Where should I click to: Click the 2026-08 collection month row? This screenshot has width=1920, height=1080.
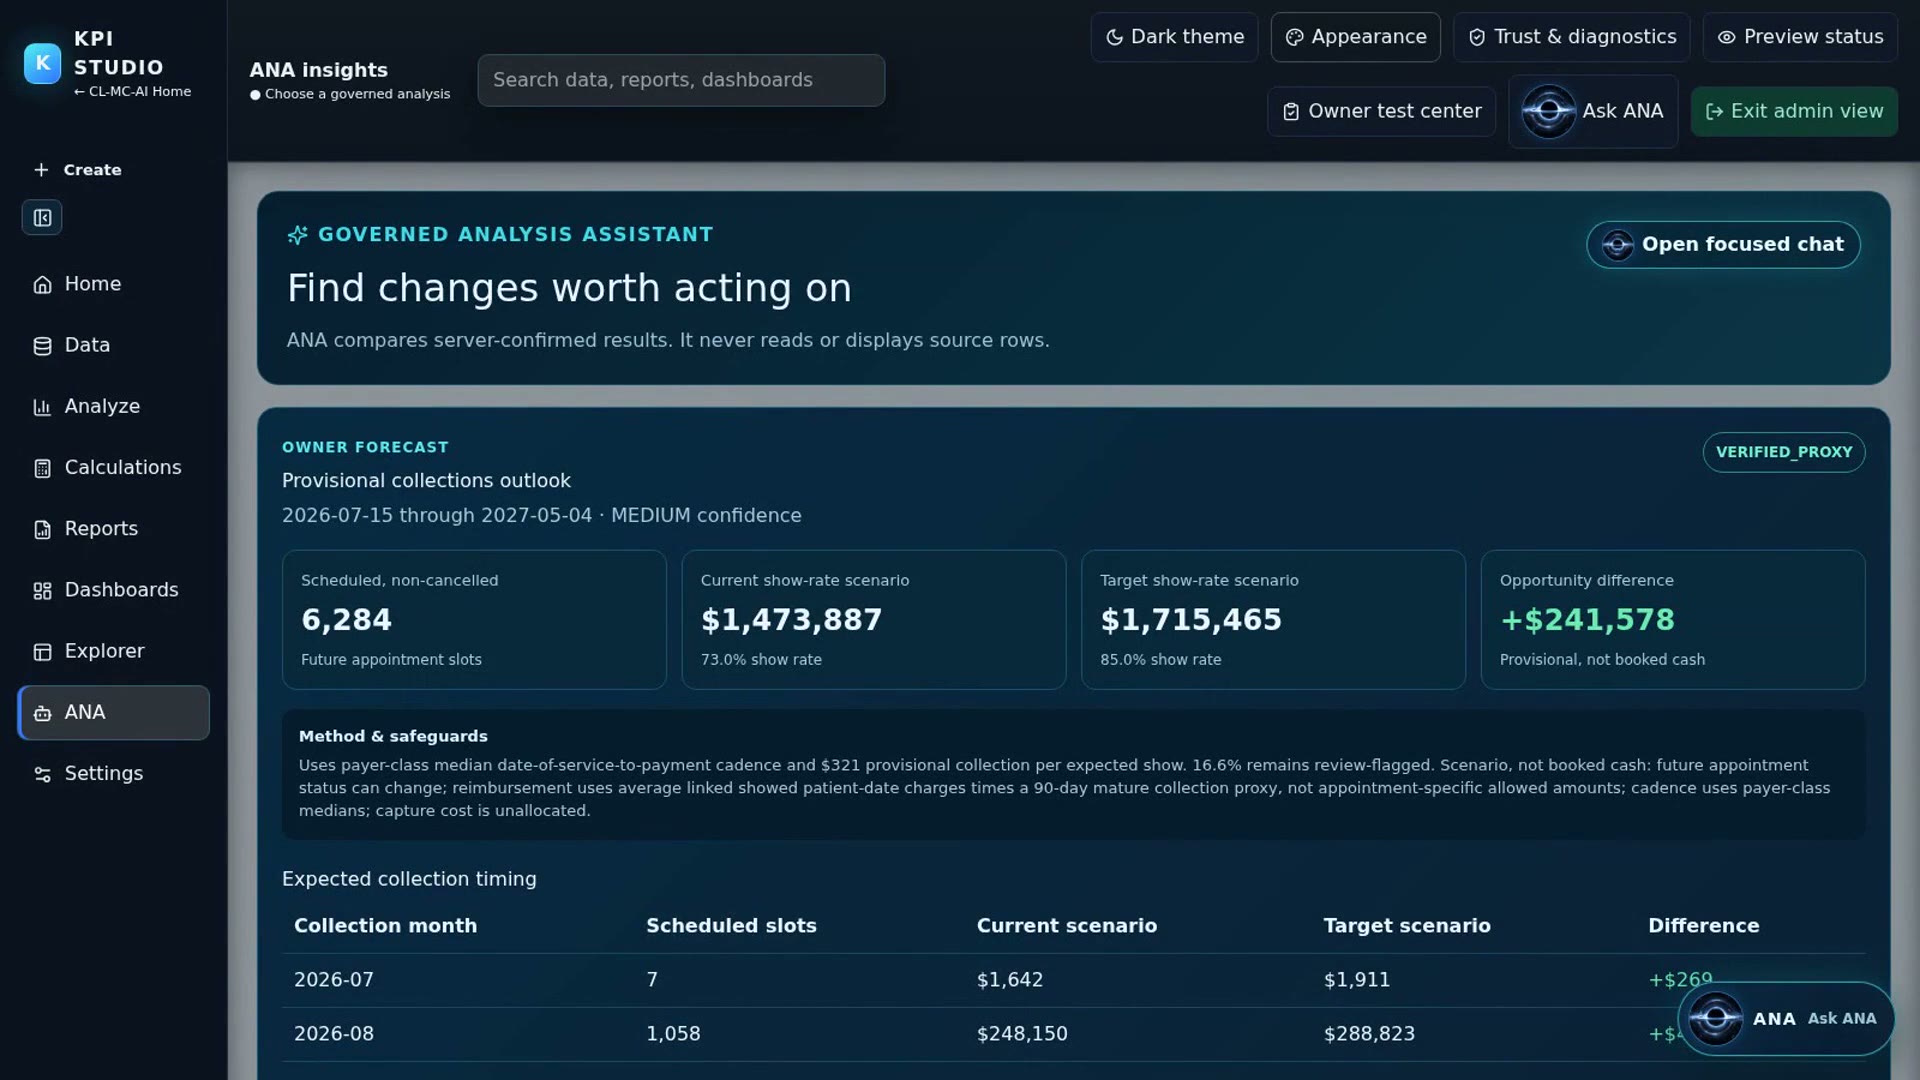1073,1034
